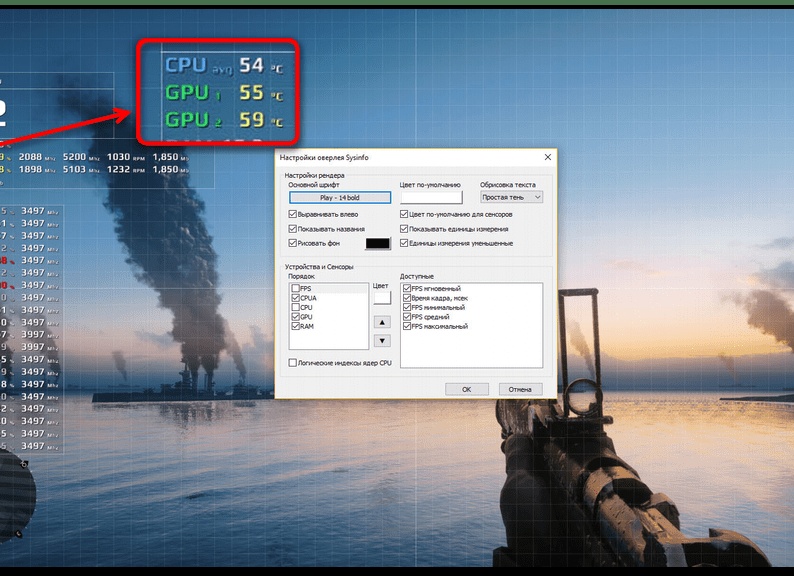The height and width of the screenshot is (576, 794).
Task: Toggle 'Цвет по-умолчанию для сенсоров' checkbox
Action: tap(404, 214)
